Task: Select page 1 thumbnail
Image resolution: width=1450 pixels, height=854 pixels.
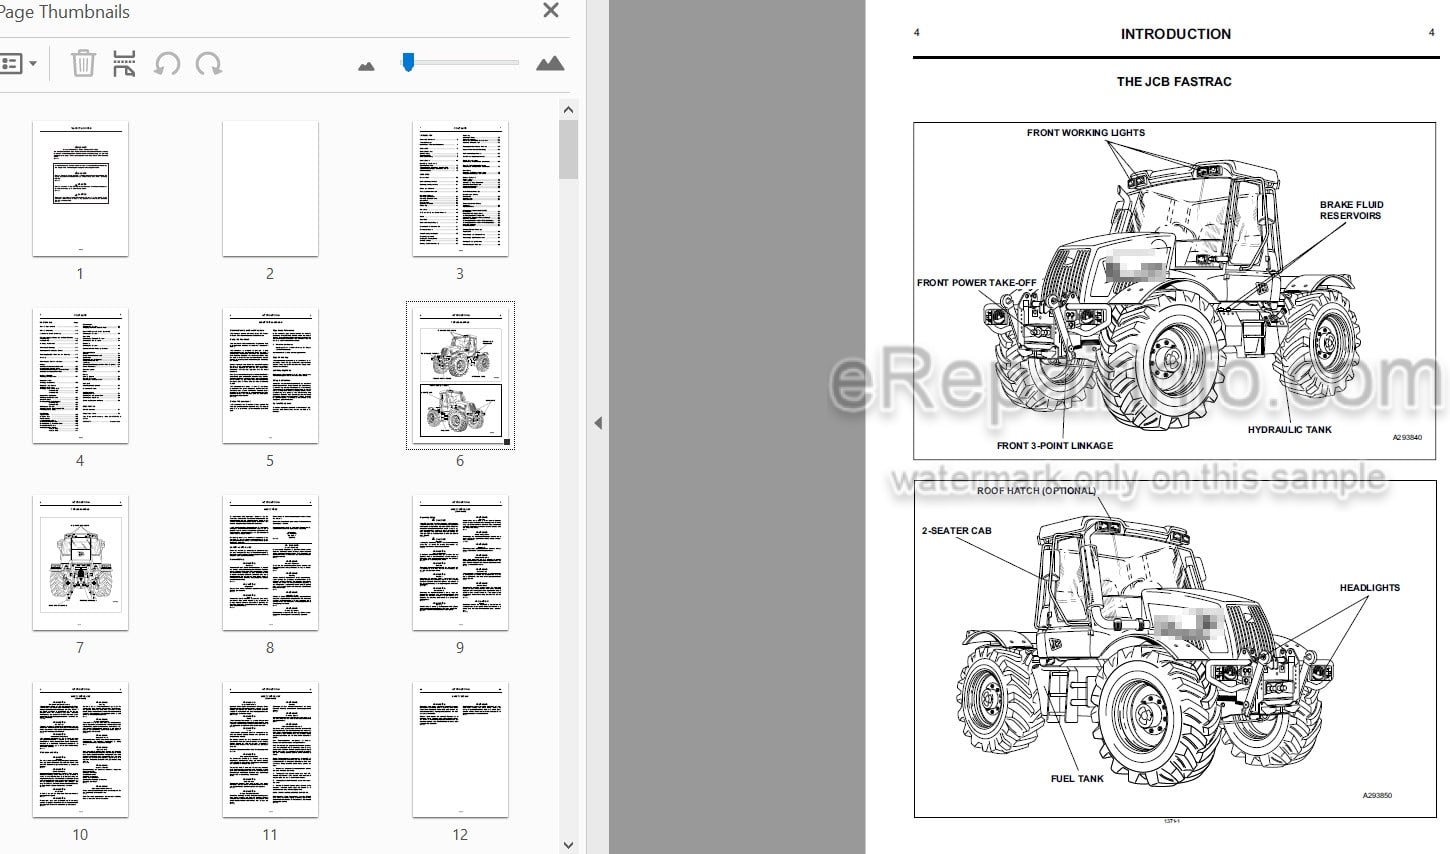Action: pyautogui.click(x=80, y=189)
